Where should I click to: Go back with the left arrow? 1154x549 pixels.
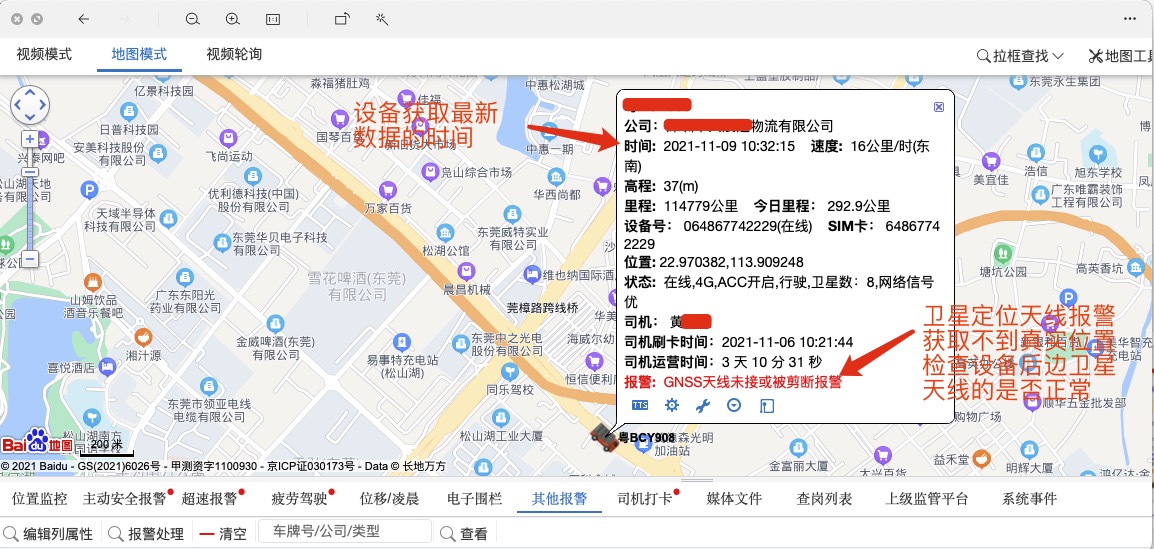pos(83,19)
